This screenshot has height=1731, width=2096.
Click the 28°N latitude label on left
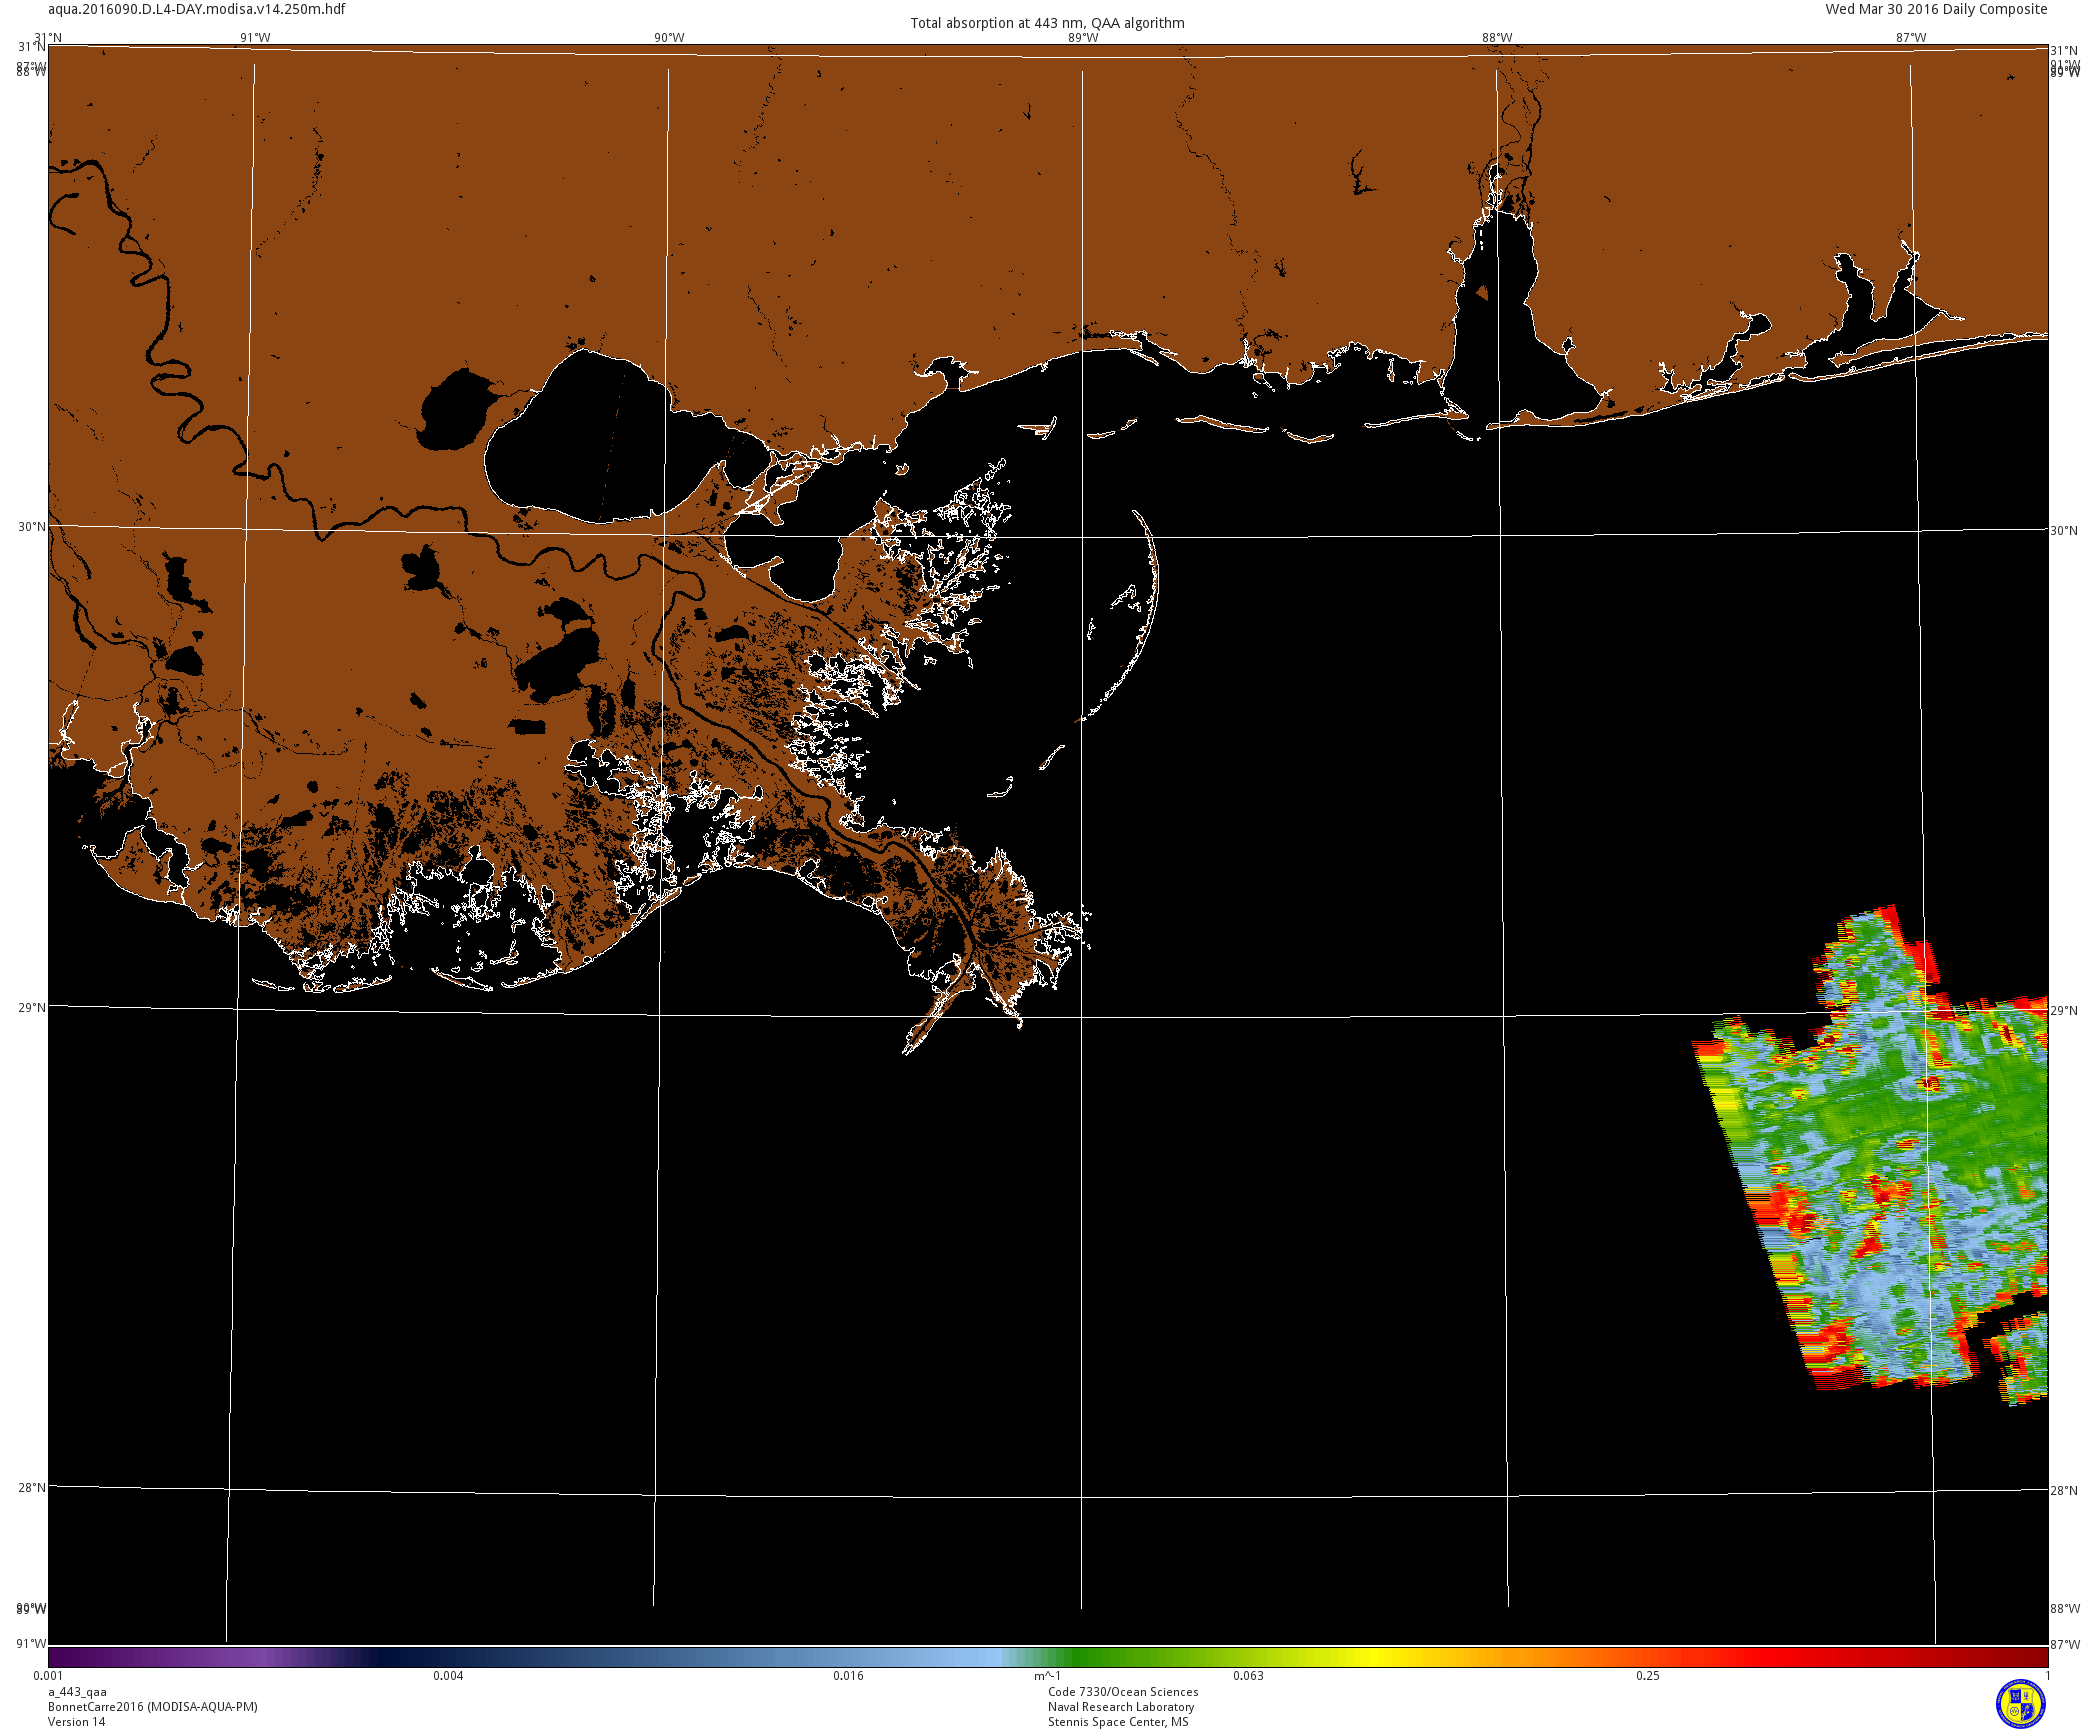tap(32, 1487)
